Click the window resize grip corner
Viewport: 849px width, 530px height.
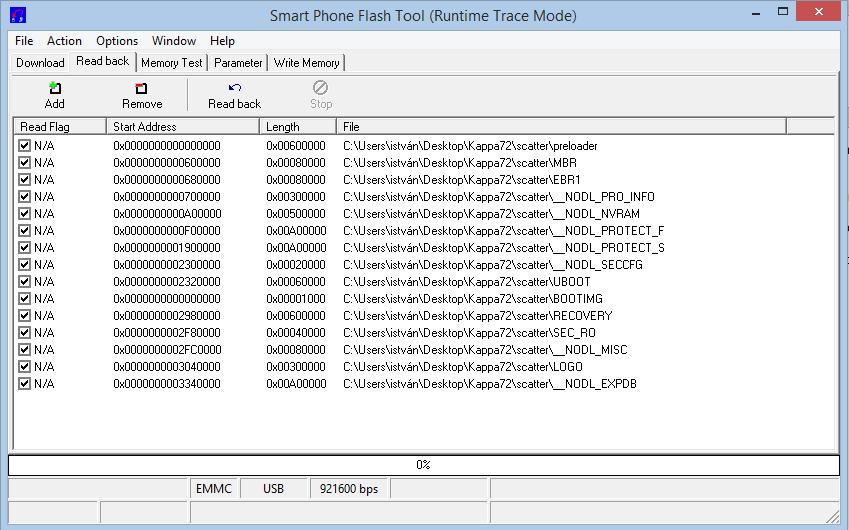tap(833, 517)
